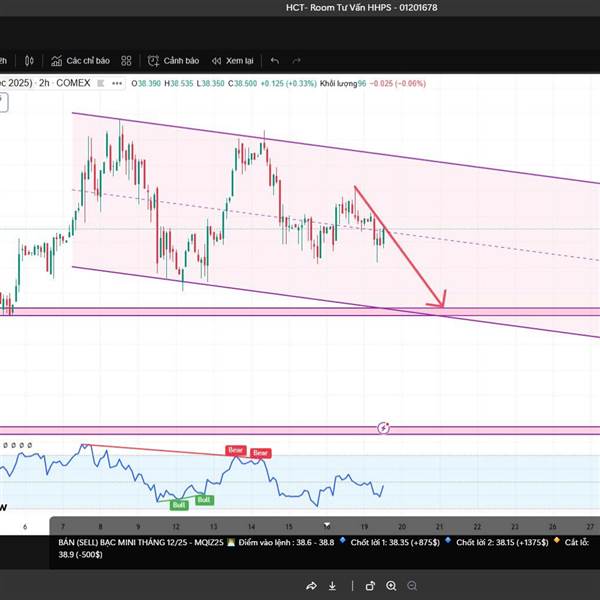The image size is (600, 600).
Task: Click caption 'Chốt lời 1: 38.35 (+875$)'
Action: (395, 542)
